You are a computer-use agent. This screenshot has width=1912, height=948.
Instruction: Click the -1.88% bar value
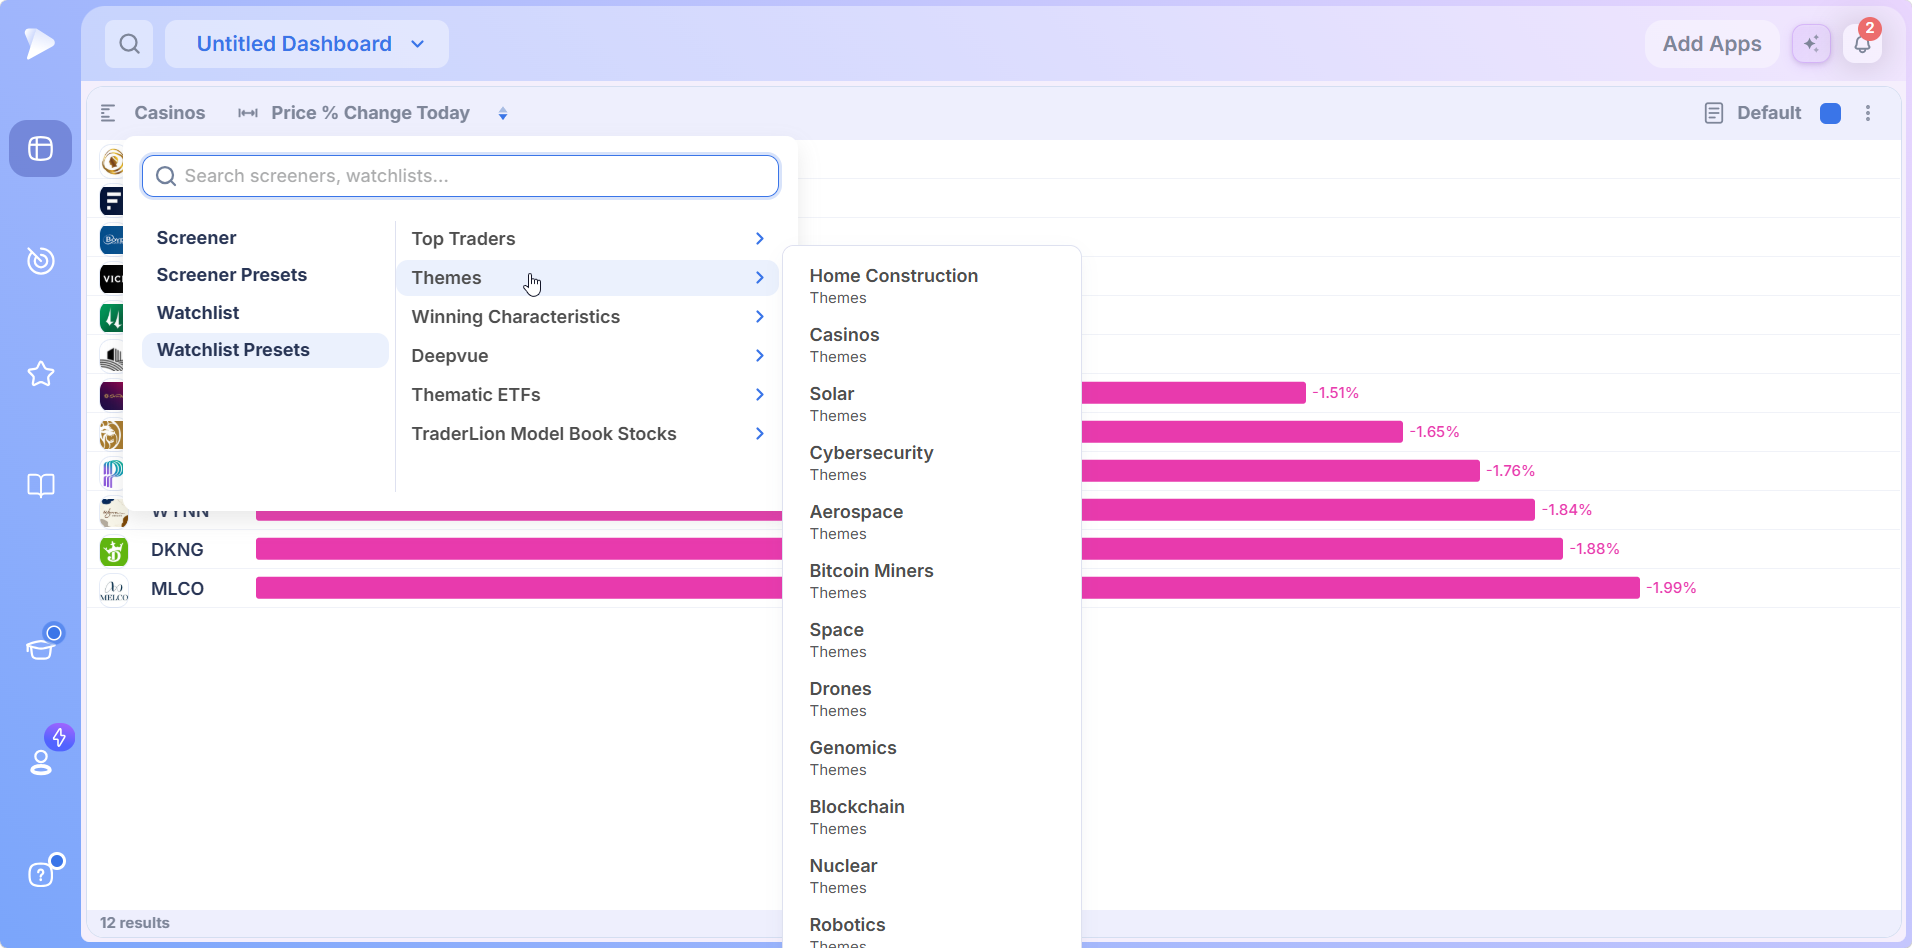[1594, 549]
